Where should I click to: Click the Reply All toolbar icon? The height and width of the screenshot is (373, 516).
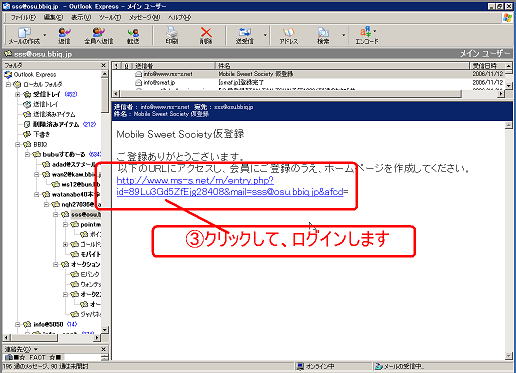99,35
